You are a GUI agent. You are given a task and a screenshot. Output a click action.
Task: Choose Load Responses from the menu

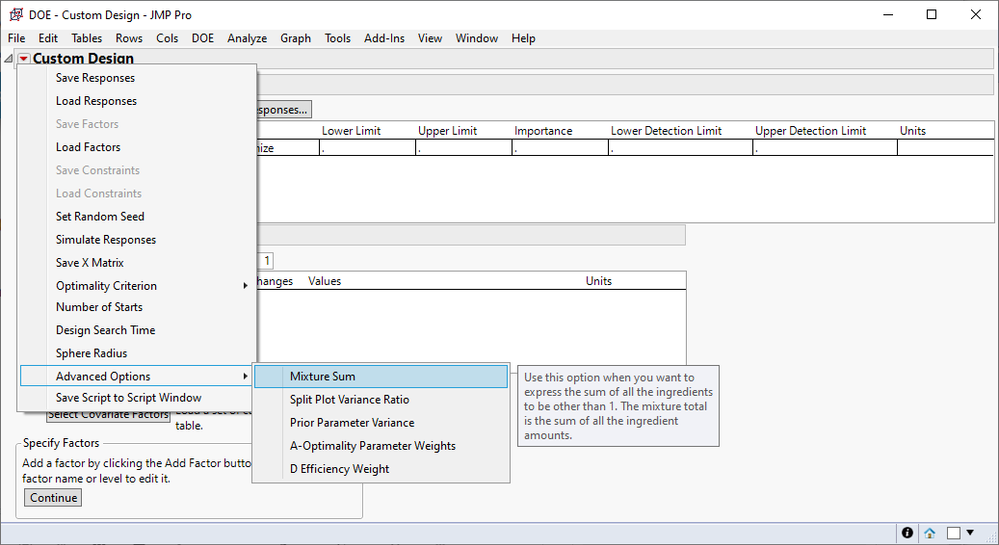pos(138,101)
